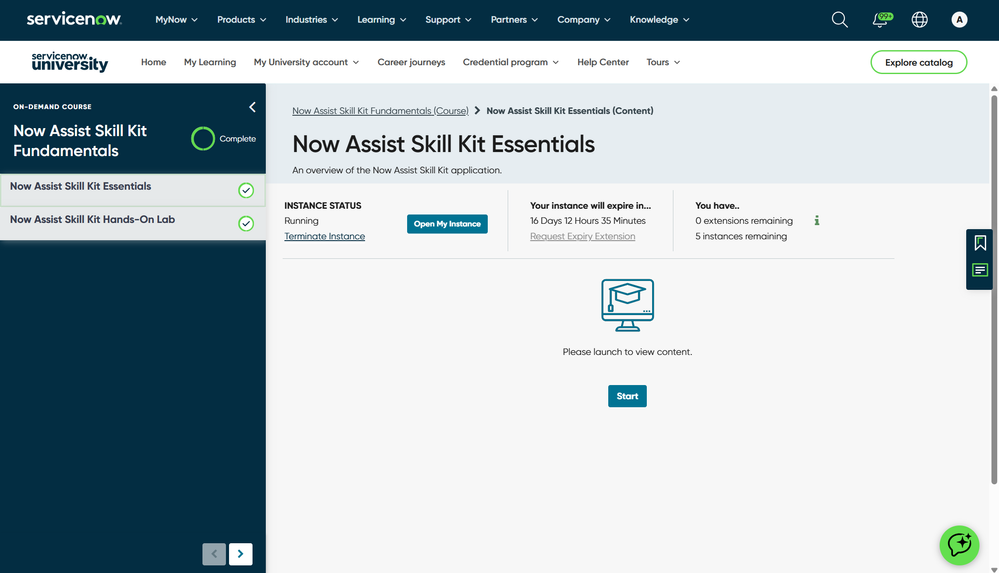Open My Learning
999x573 pixels.
point(210,62)
